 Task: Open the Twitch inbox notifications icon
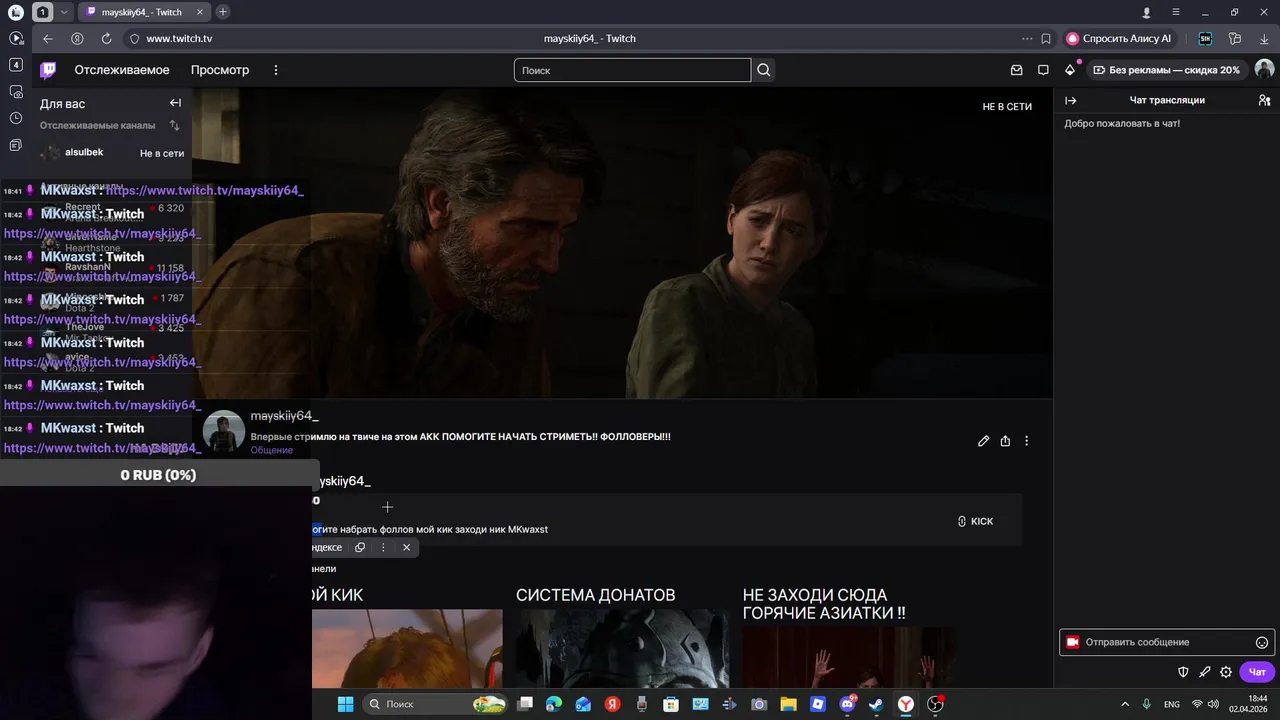[x=1017, y=70]
